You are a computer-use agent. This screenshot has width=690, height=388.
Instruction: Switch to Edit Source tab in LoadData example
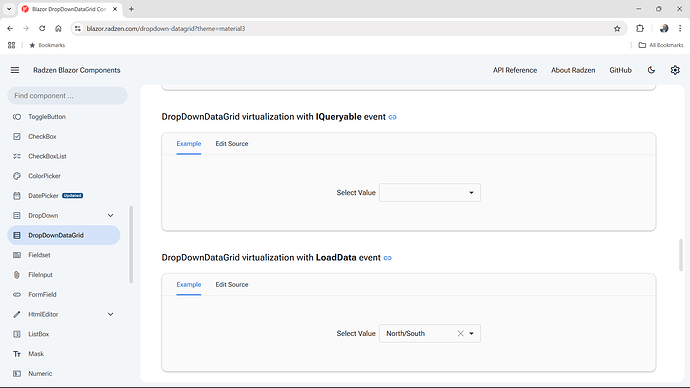coord(231,284)
